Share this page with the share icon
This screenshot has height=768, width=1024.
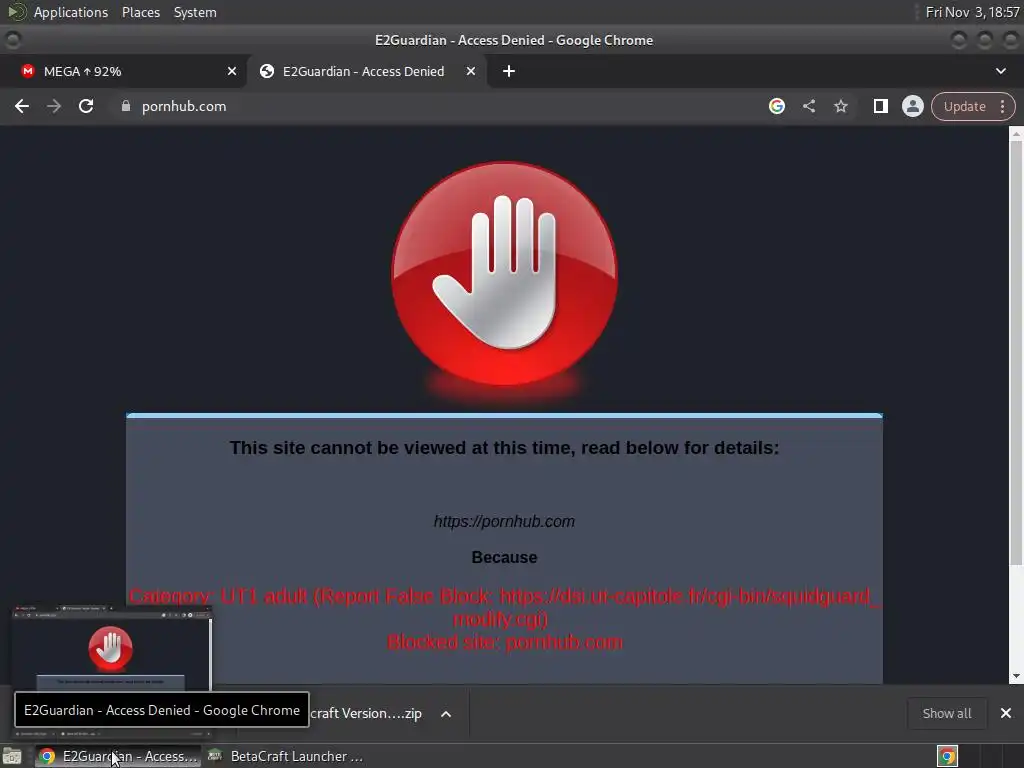(808, 106)
